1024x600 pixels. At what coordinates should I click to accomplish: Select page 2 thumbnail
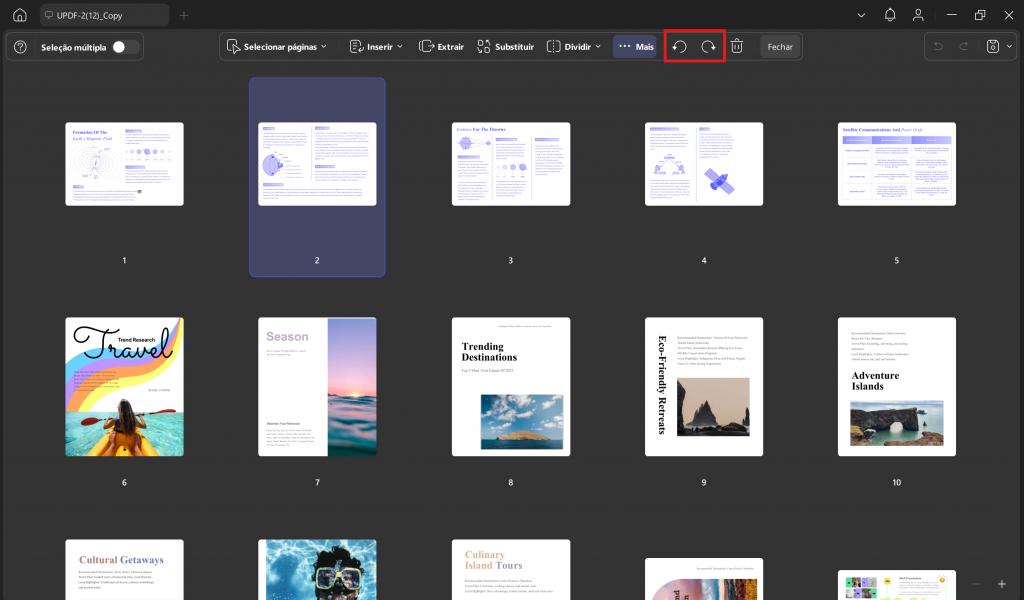[x=317, y=164]
